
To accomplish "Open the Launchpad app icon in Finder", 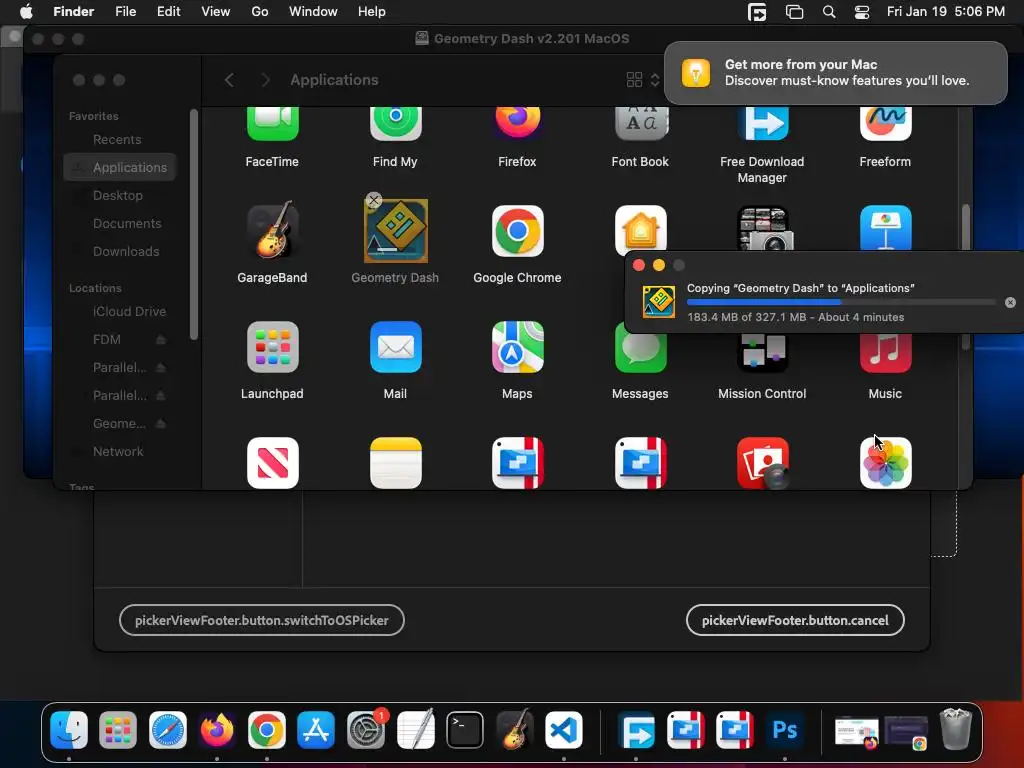I will pyautogui.click(x=272, y=347).
